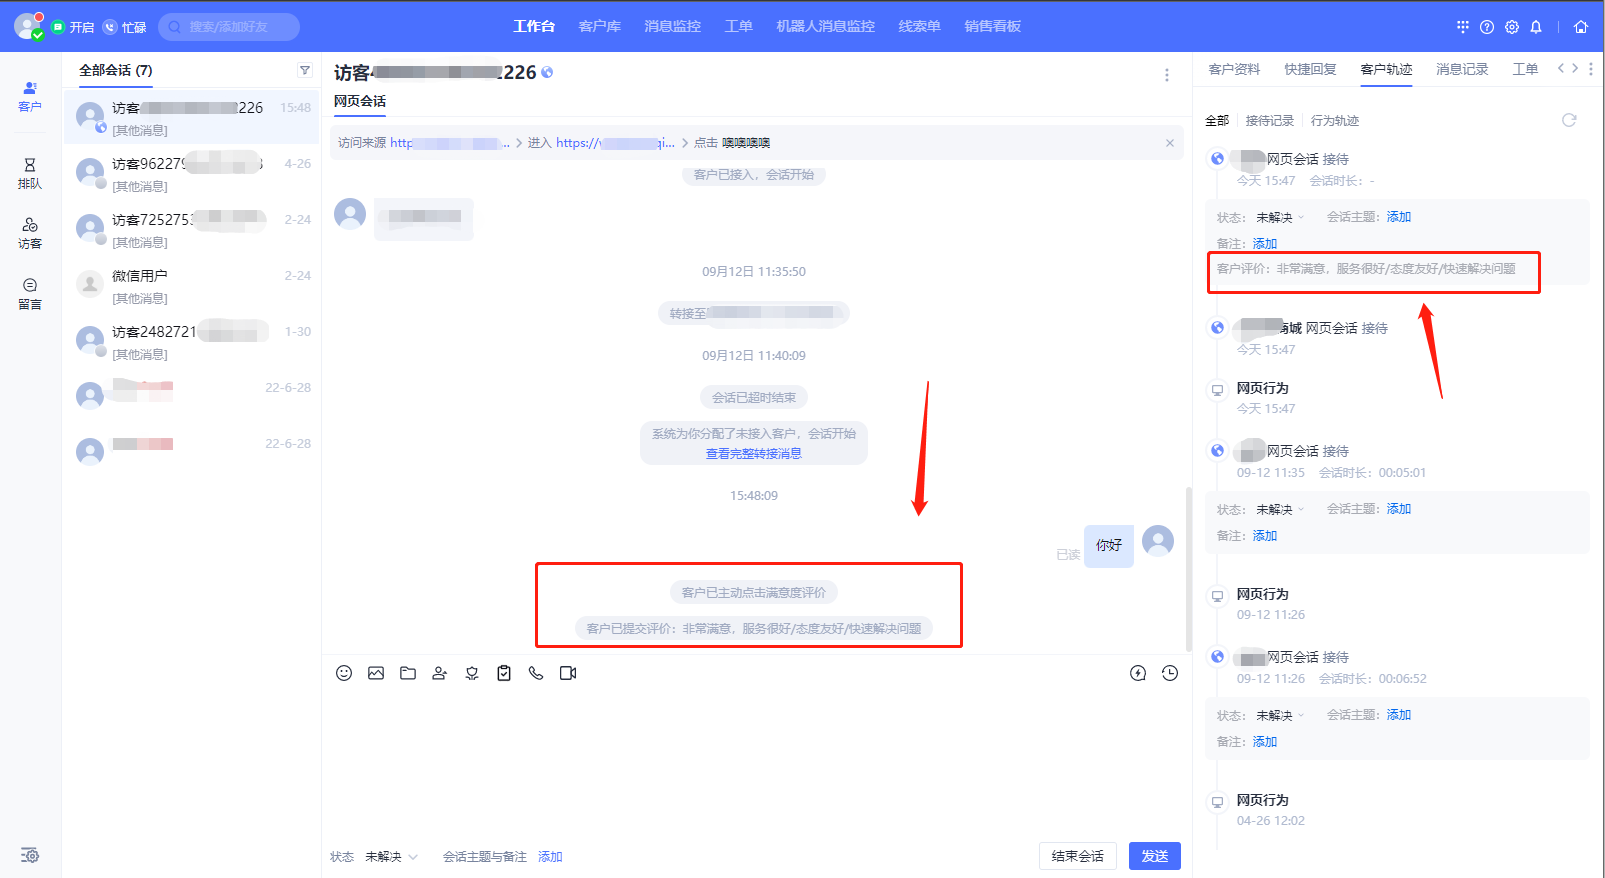This screenshot has width=1605, height=878.
Task: Toggle the 忙碌 call status
Action: pos(125,27)
